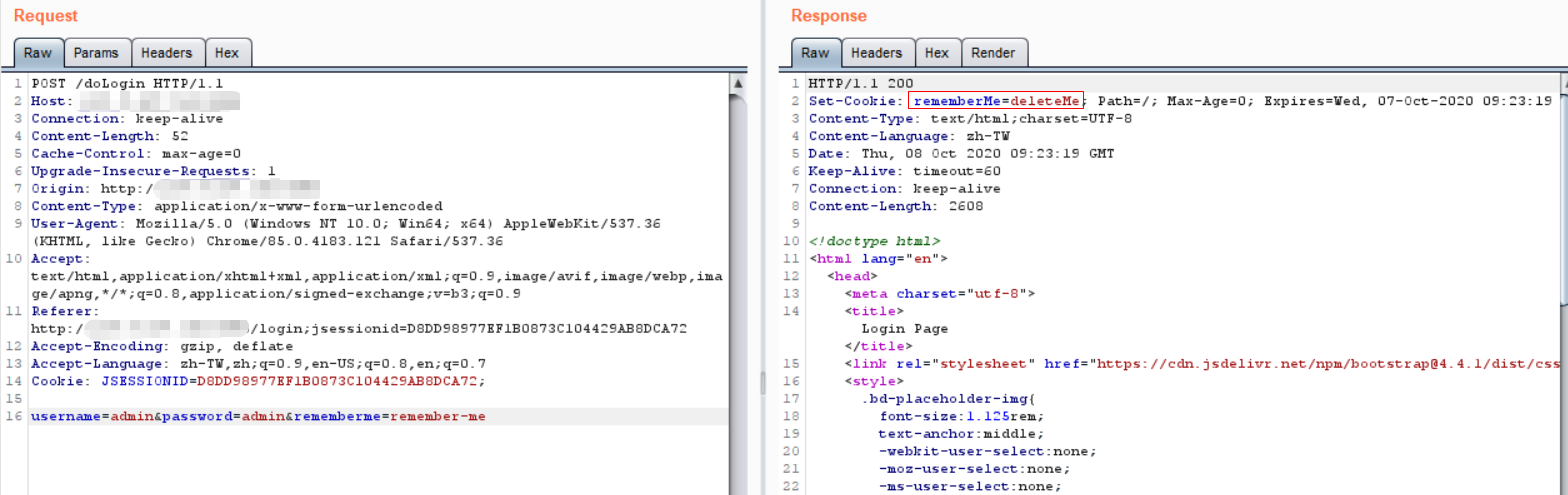
Task: Click the request scrollbar up arrow
Action: [738, 82]
